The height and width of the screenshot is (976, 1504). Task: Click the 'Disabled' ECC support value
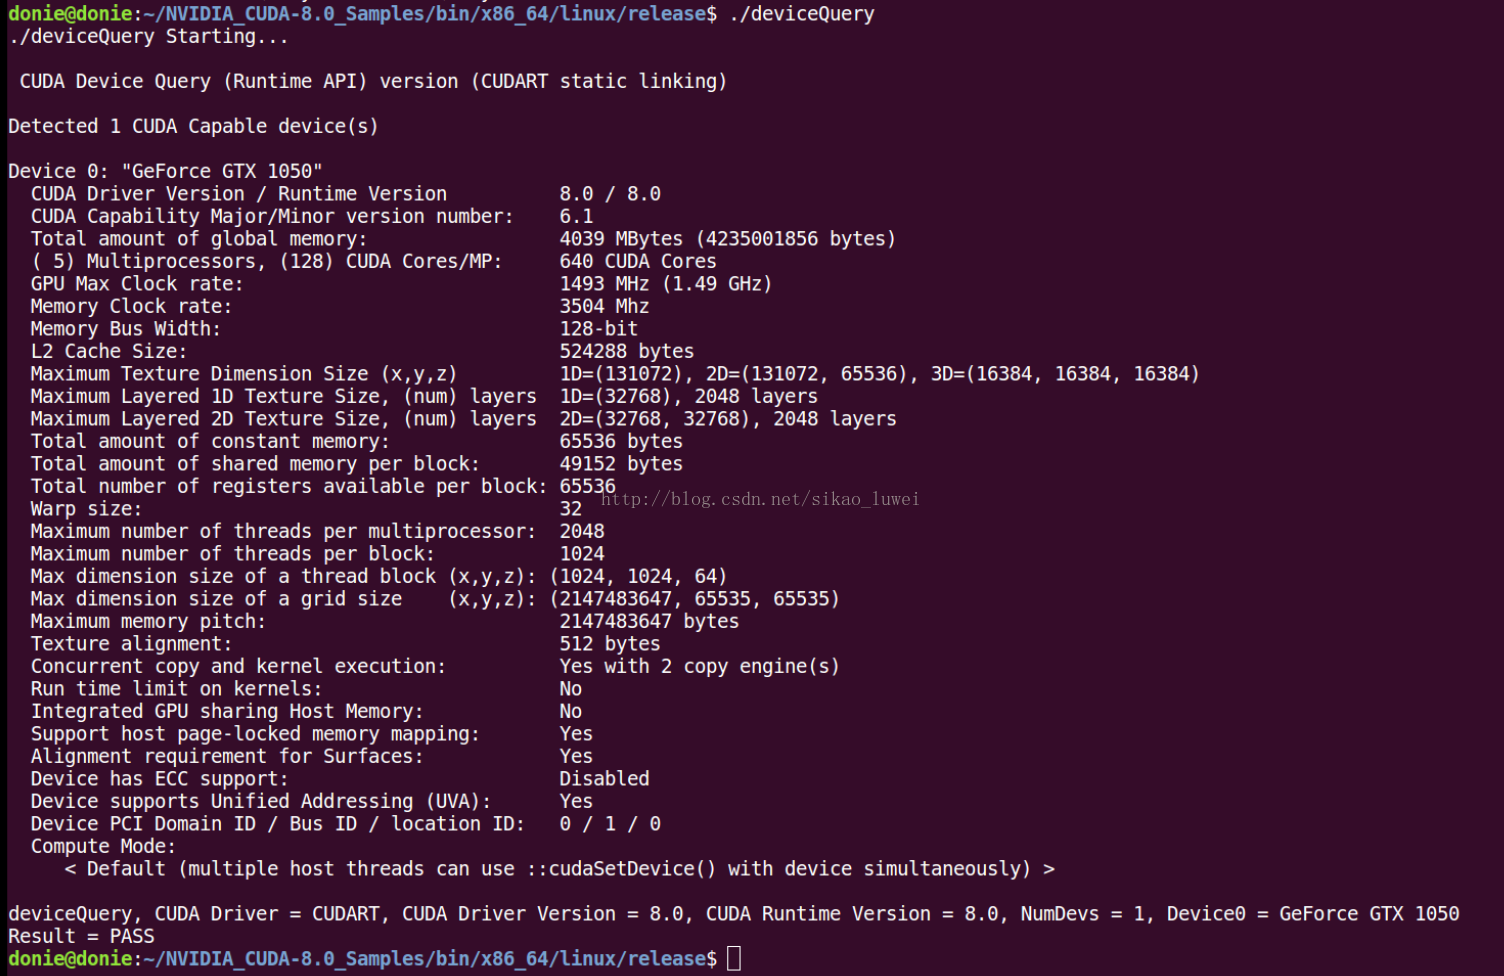click(x=604, y=779)
